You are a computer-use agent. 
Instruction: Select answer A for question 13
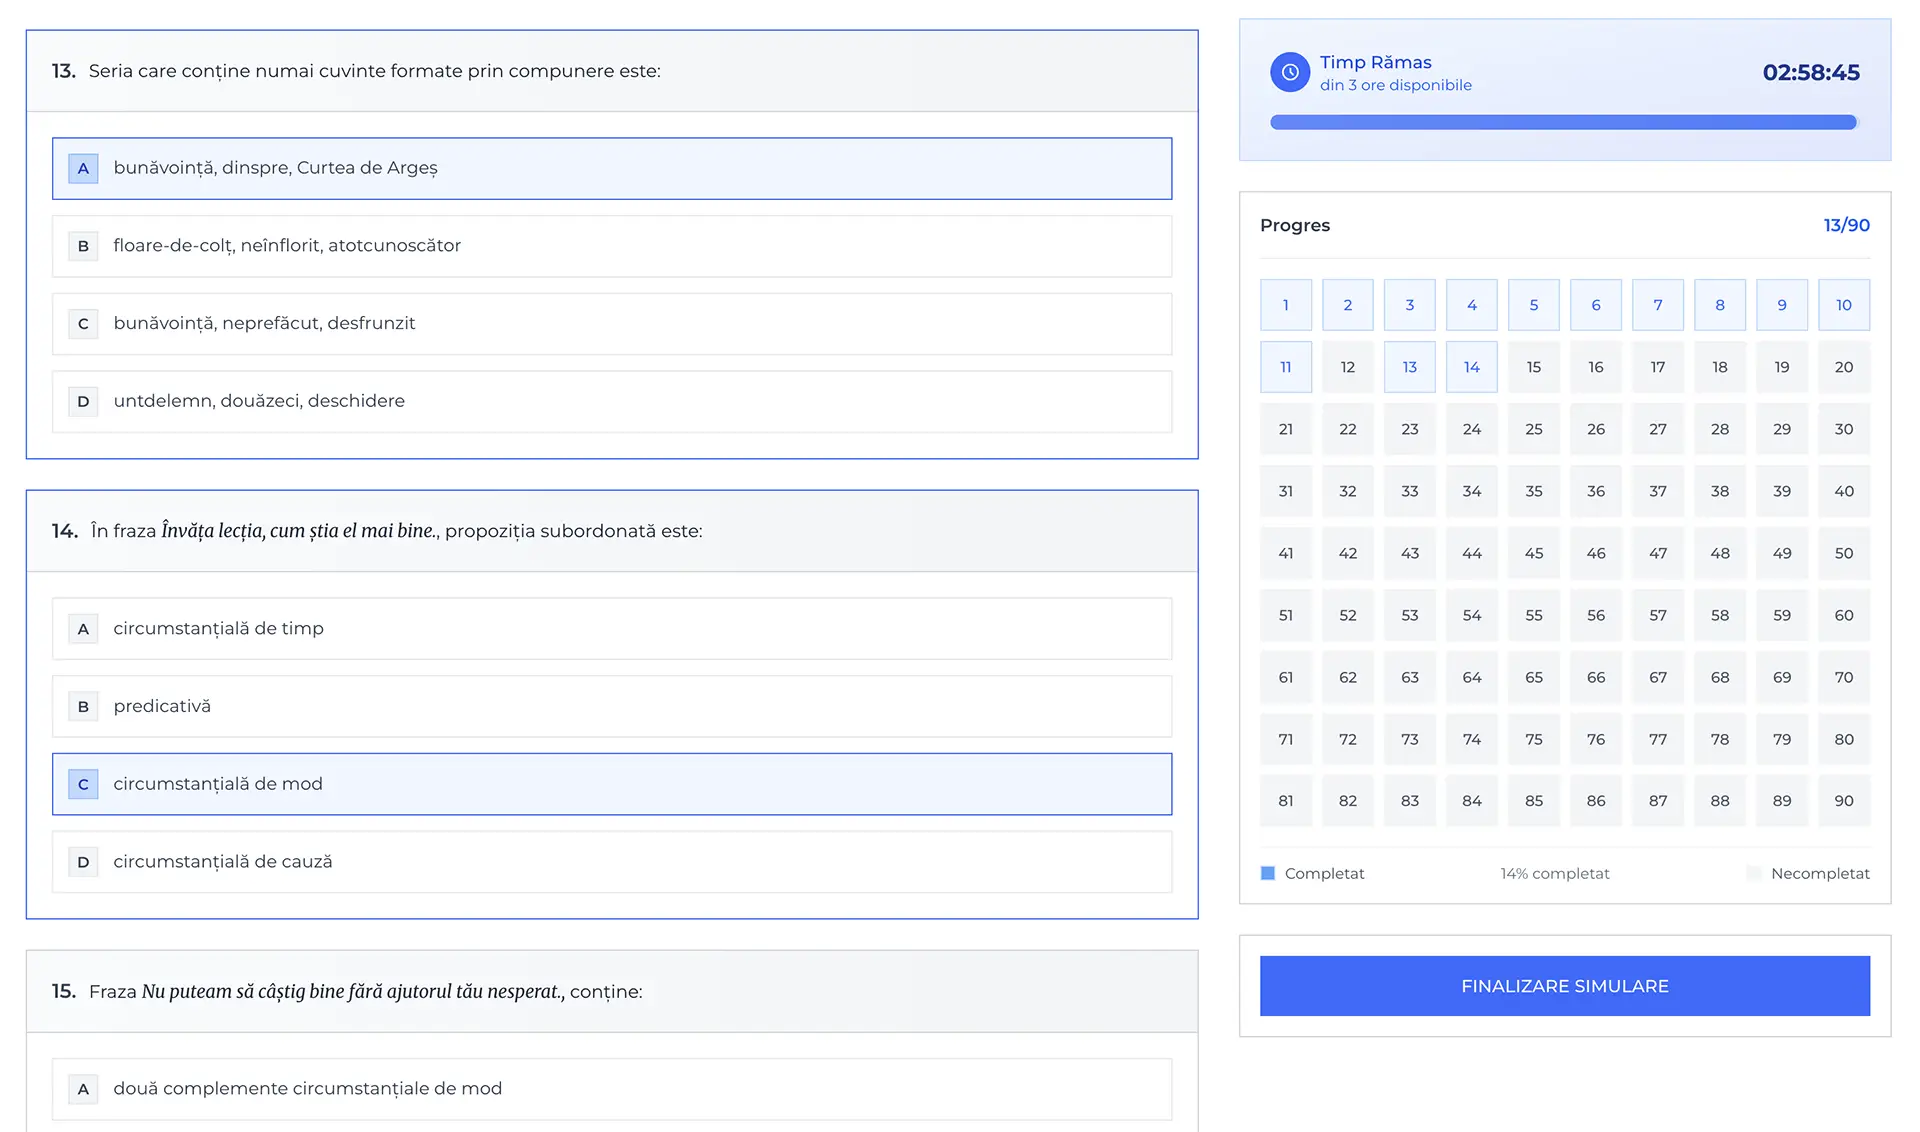(612, 168)
